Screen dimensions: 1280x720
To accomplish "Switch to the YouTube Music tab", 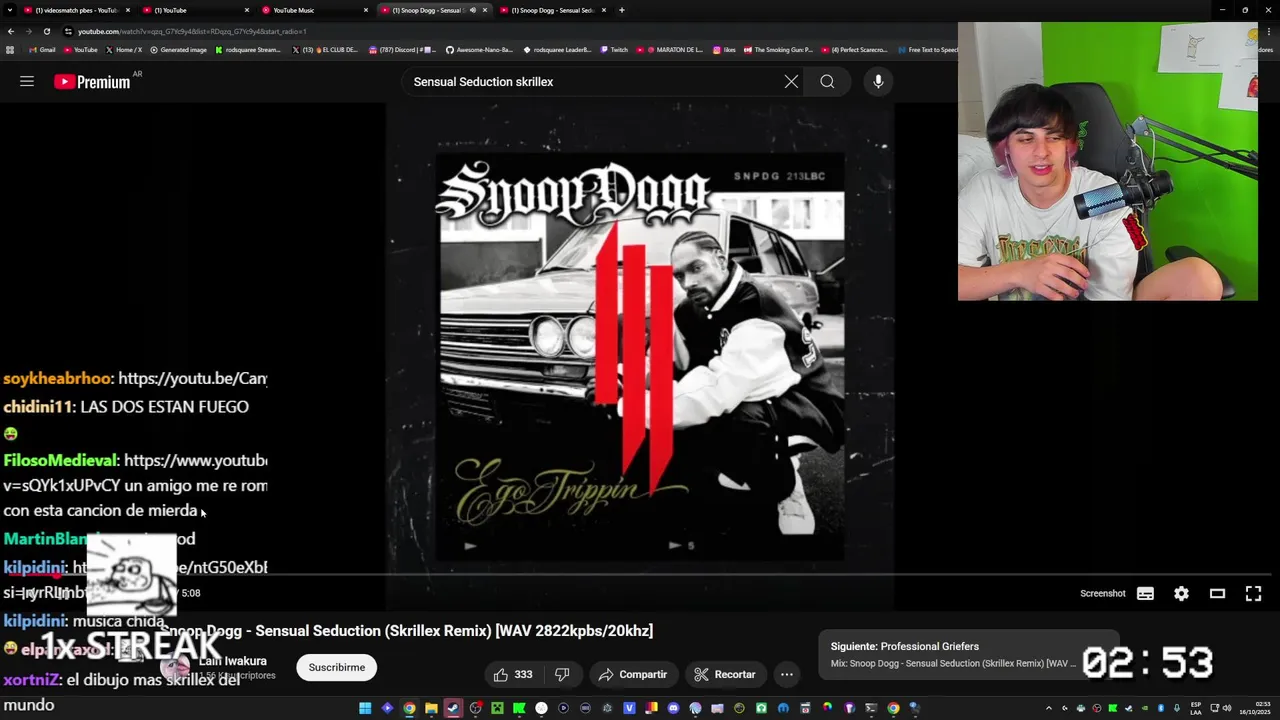I will tap(315, 10).
